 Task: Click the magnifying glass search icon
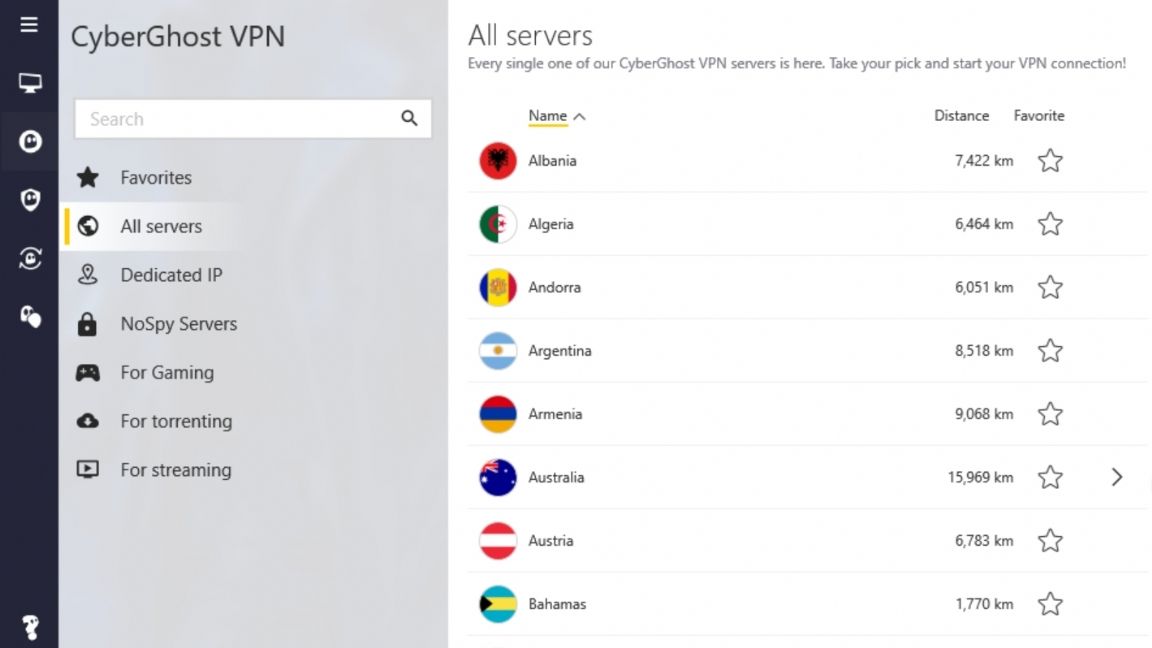[409, 118]
